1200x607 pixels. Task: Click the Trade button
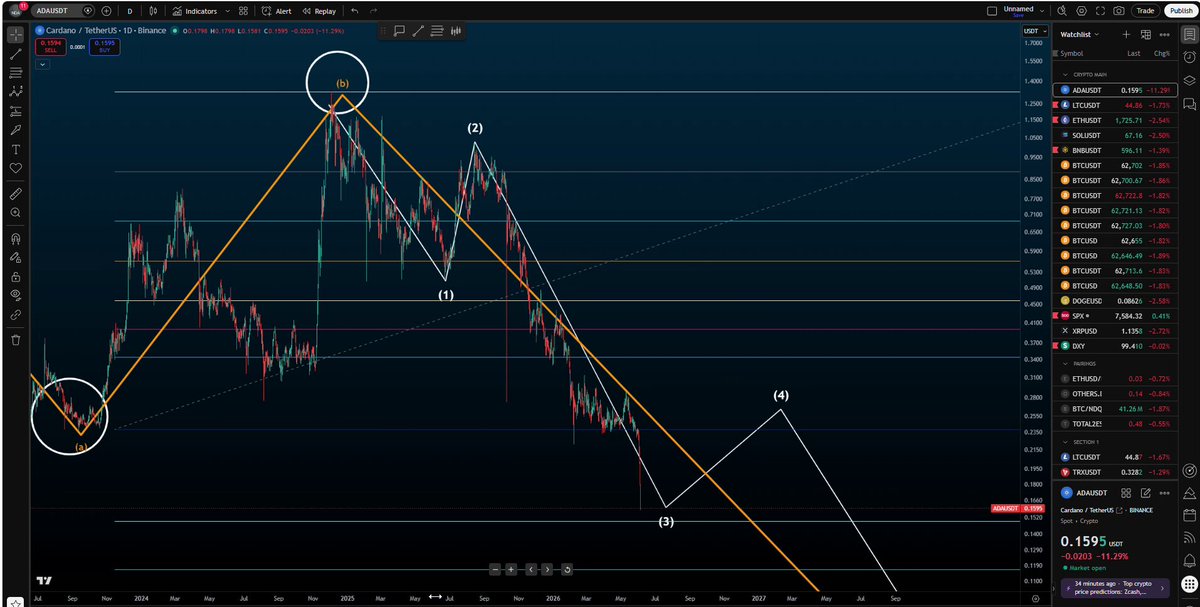1145,11
